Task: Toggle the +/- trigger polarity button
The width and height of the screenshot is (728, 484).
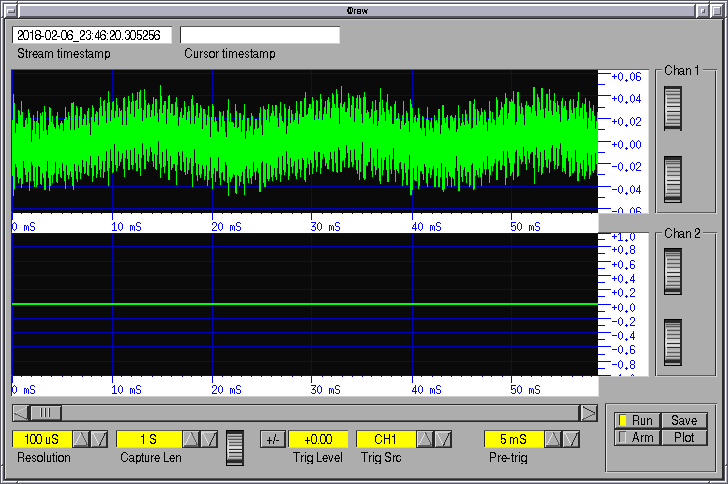Action: [x=272, y=439]
